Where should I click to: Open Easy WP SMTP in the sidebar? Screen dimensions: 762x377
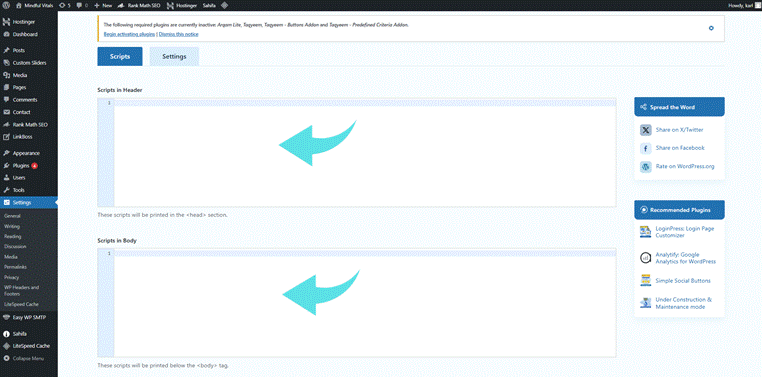click(29, 317)
